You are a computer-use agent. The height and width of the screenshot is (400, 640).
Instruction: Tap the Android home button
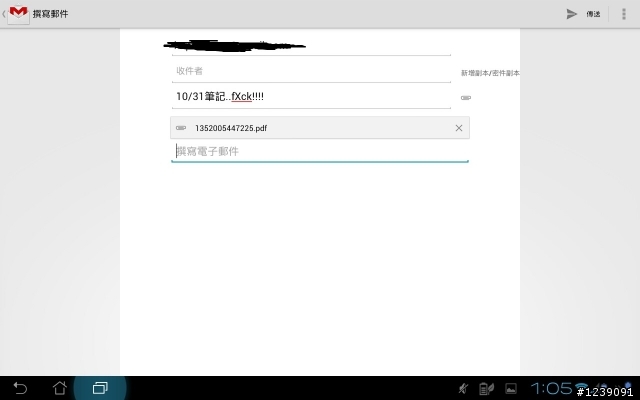[x=60, y=388]
